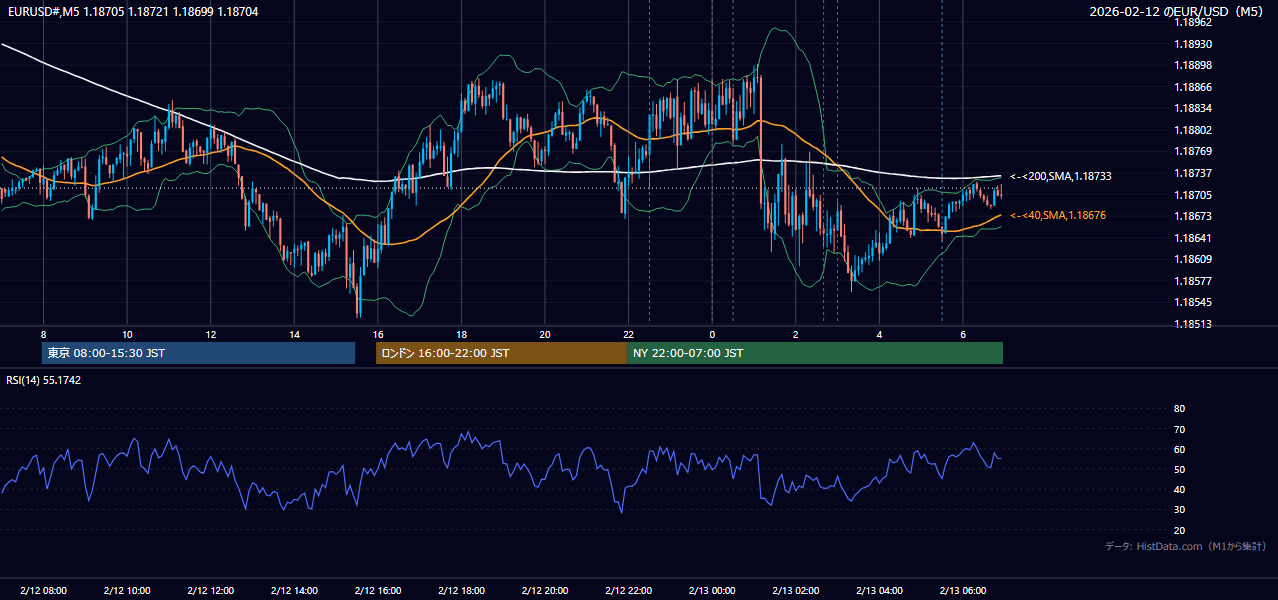The height and width of the screenshot is (600, 1278).
Task: Click price axis value 1.18737
Action: [x=1192, y=173]
